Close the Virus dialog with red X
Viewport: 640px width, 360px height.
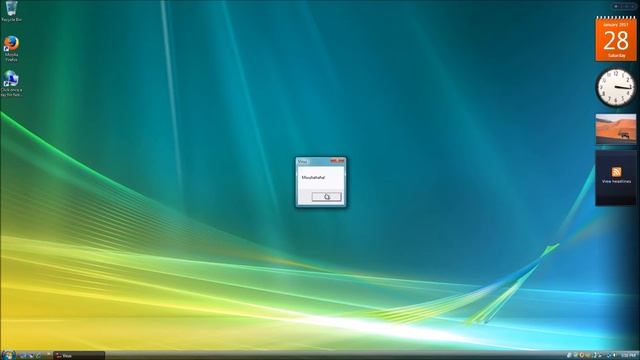point(338,161)
